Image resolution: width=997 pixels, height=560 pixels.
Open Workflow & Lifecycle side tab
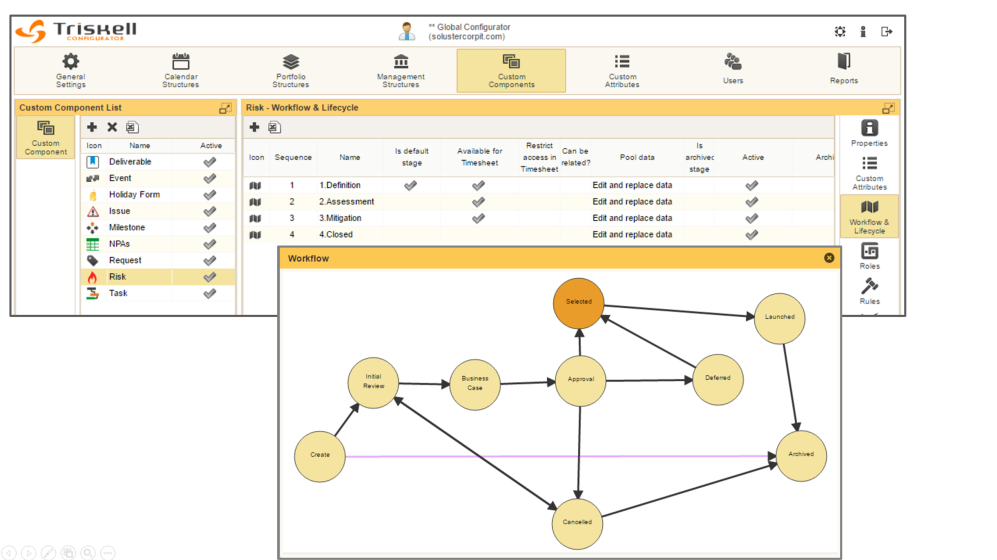(869, 217)
